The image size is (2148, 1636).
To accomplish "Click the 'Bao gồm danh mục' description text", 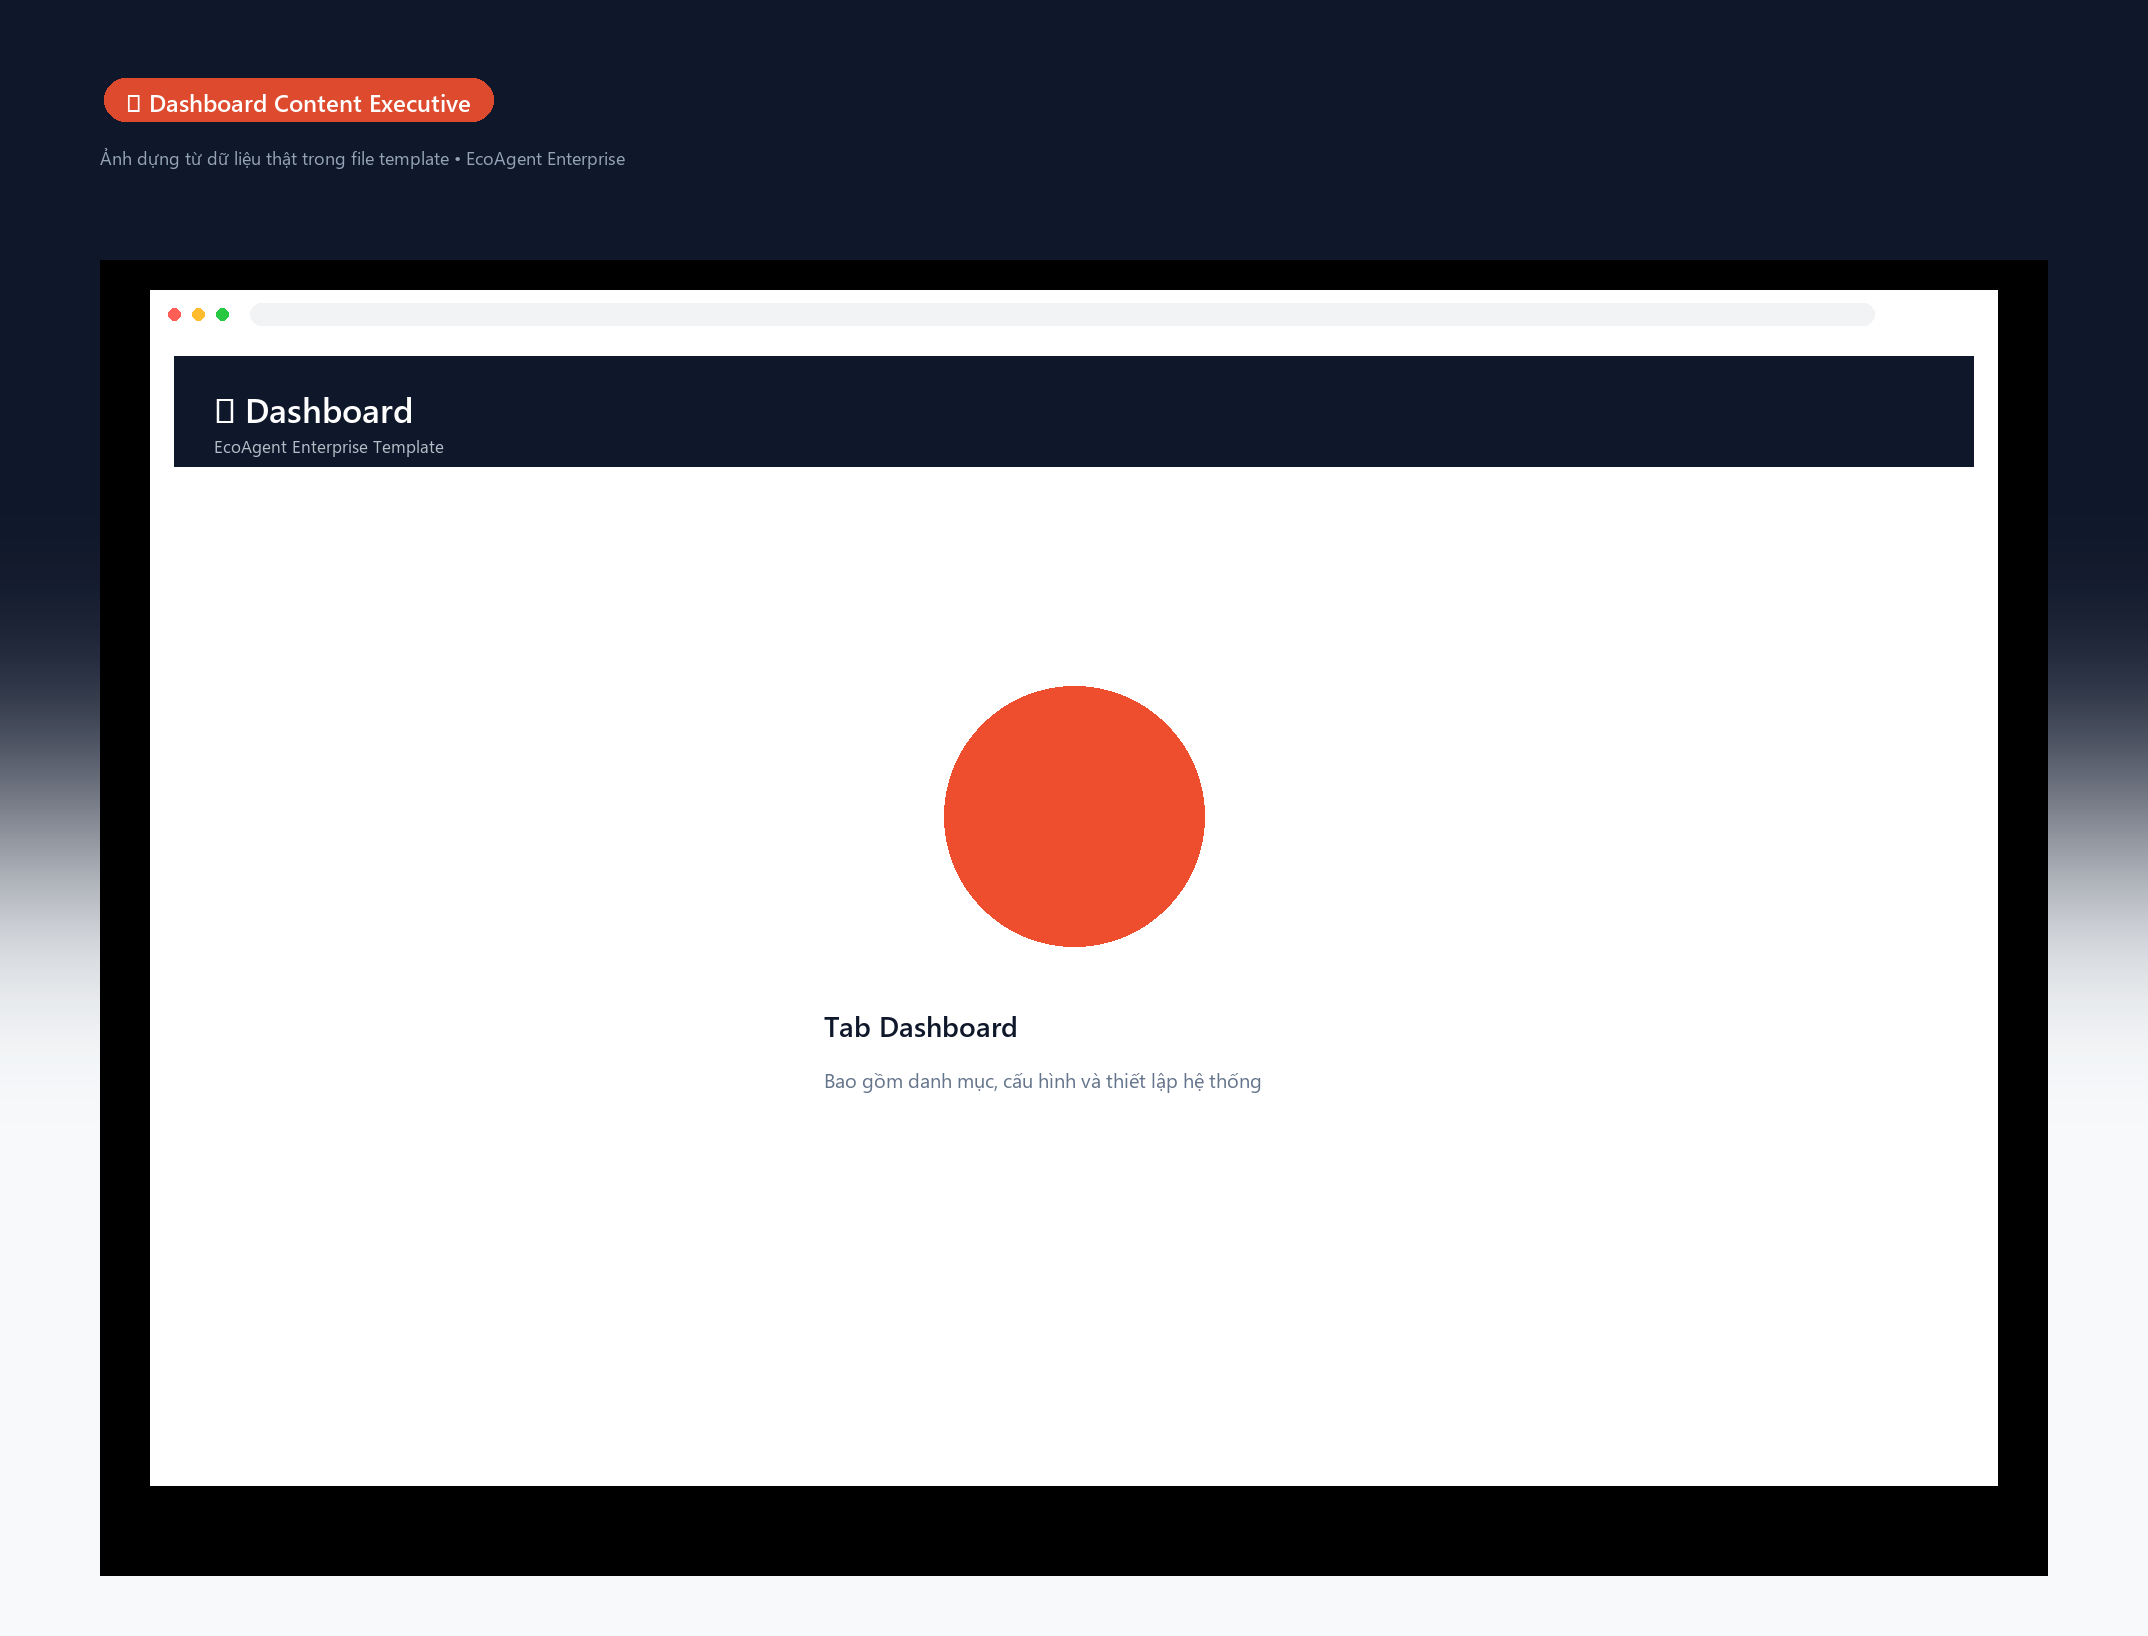I will point(1042,1081).
